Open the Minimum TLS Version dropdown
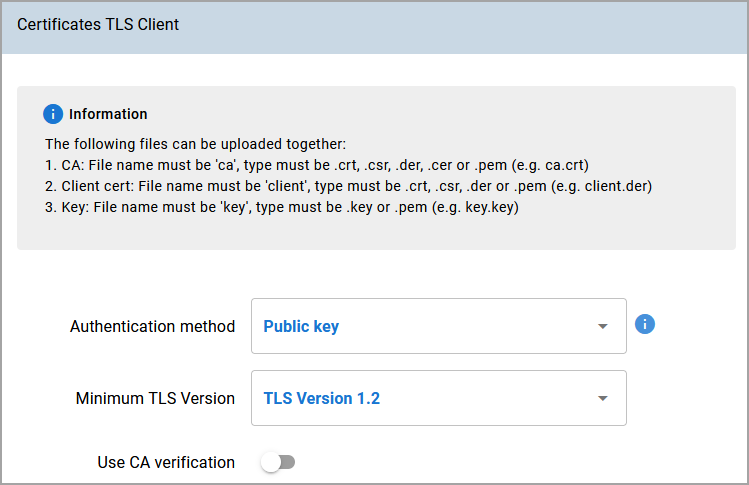This screenshot has width=749, height=485. coord(439,398)
